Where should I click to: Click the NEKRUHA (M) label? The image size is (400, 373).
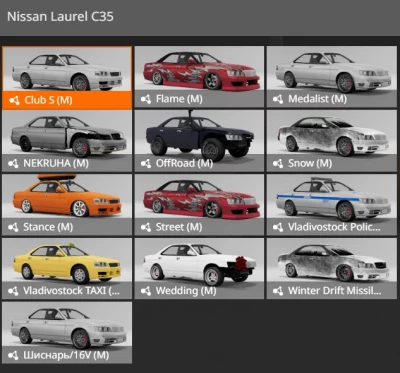(x=56, y=164)
